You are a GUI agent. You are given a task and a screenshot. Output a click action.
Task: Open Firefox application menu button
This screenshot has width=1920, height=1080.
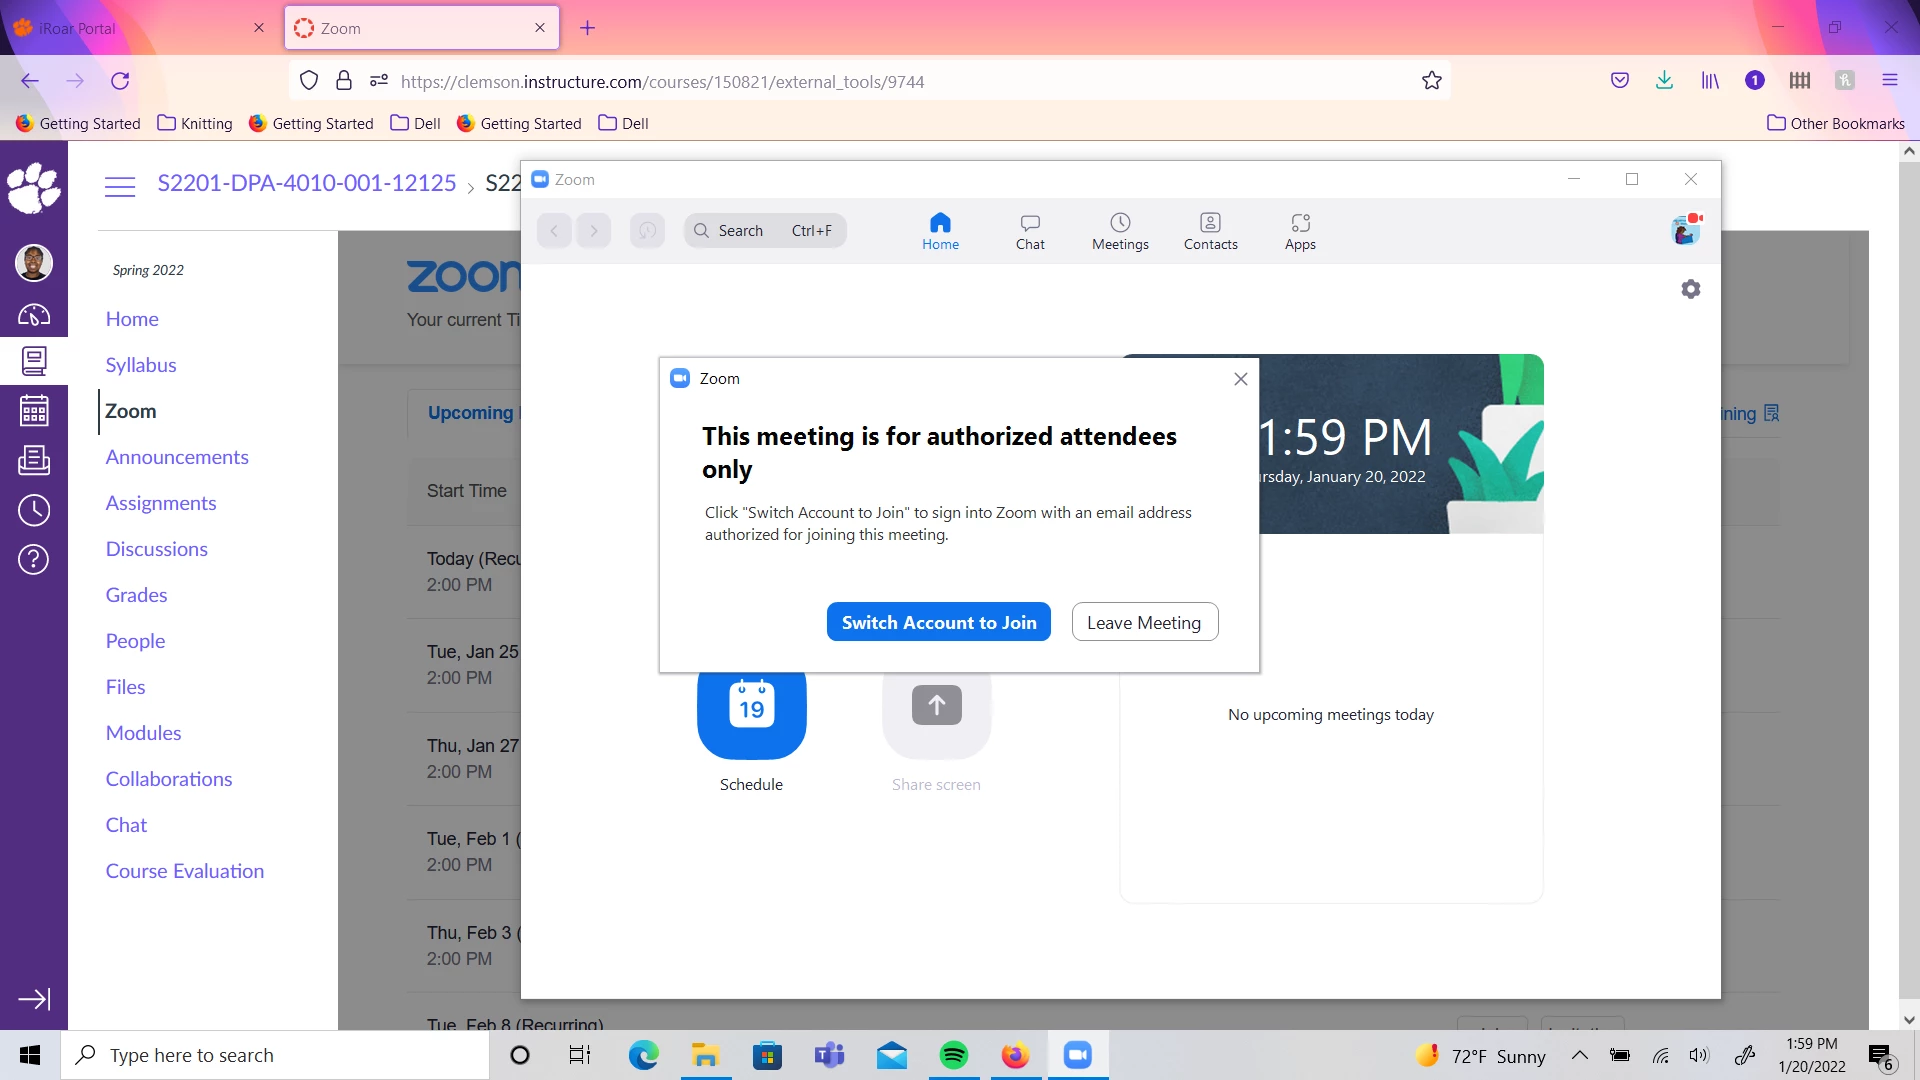[x=1889, y=81]
